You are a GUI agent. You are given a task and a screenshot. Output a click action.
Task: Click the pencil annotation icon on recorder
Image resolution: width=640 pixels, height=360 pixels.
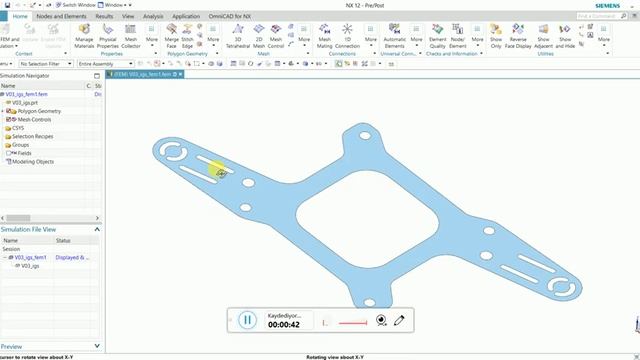tap(399, 320)
